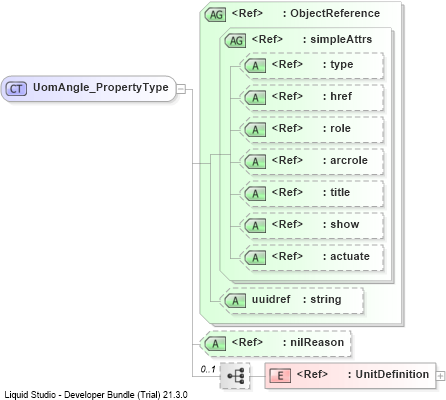Image resolution: width=446 pixels, height=400 pixels.
Task: Click the A icon beside actuate
Action: pos(255,258)
